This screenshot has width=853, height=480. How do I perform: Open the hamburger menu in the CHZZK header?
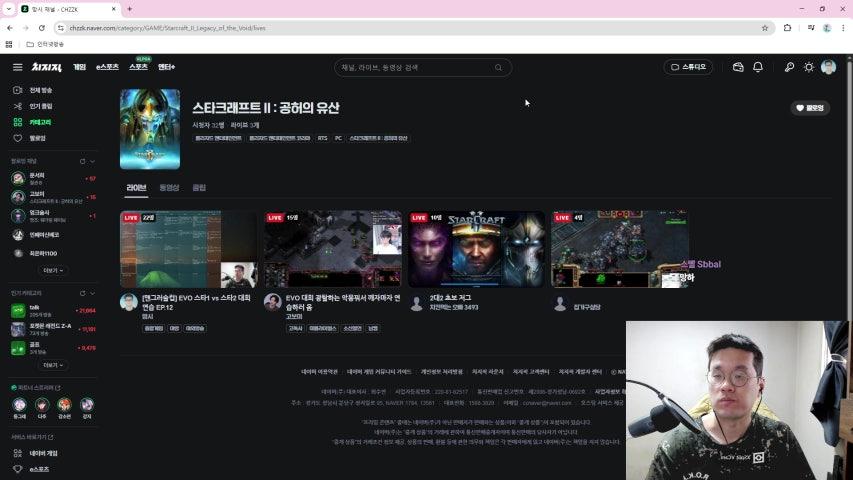(17, 67)
